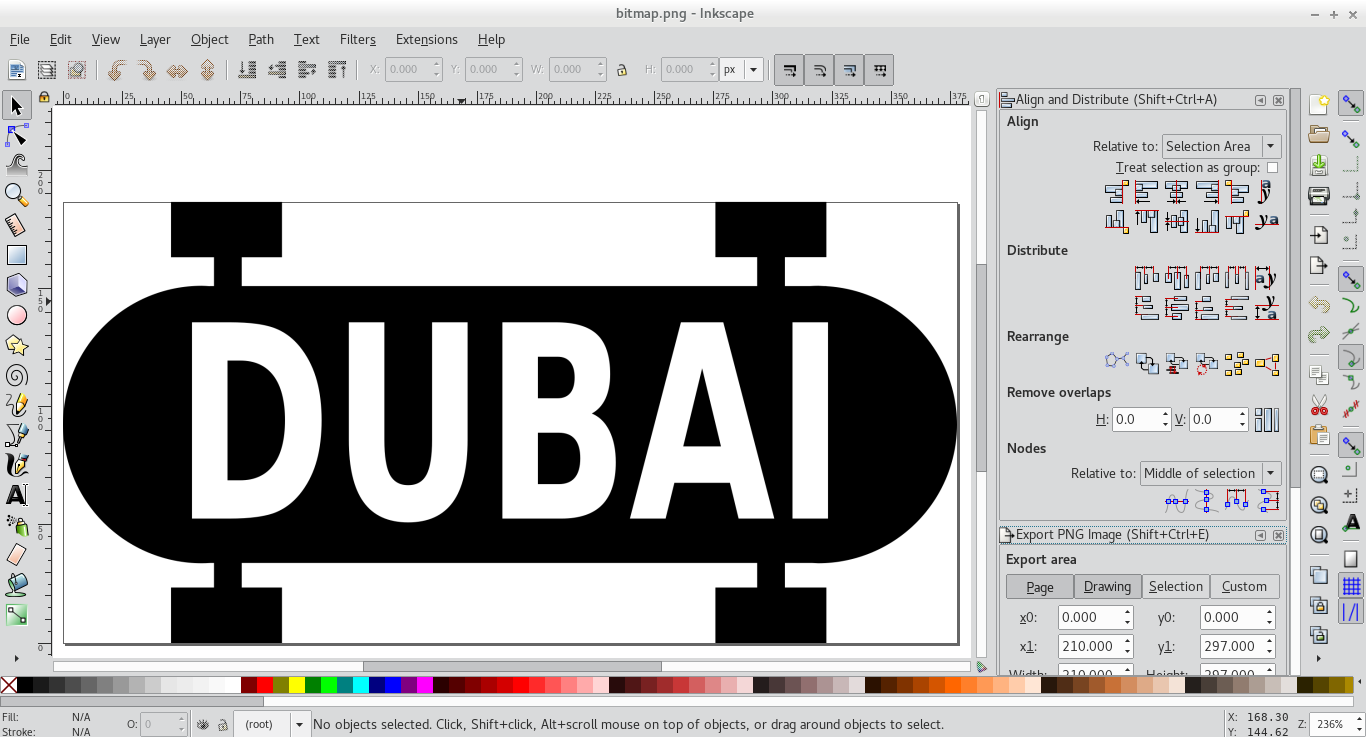
Task: Iconify the Align and Distribute panel
Action: (1260, 100)
